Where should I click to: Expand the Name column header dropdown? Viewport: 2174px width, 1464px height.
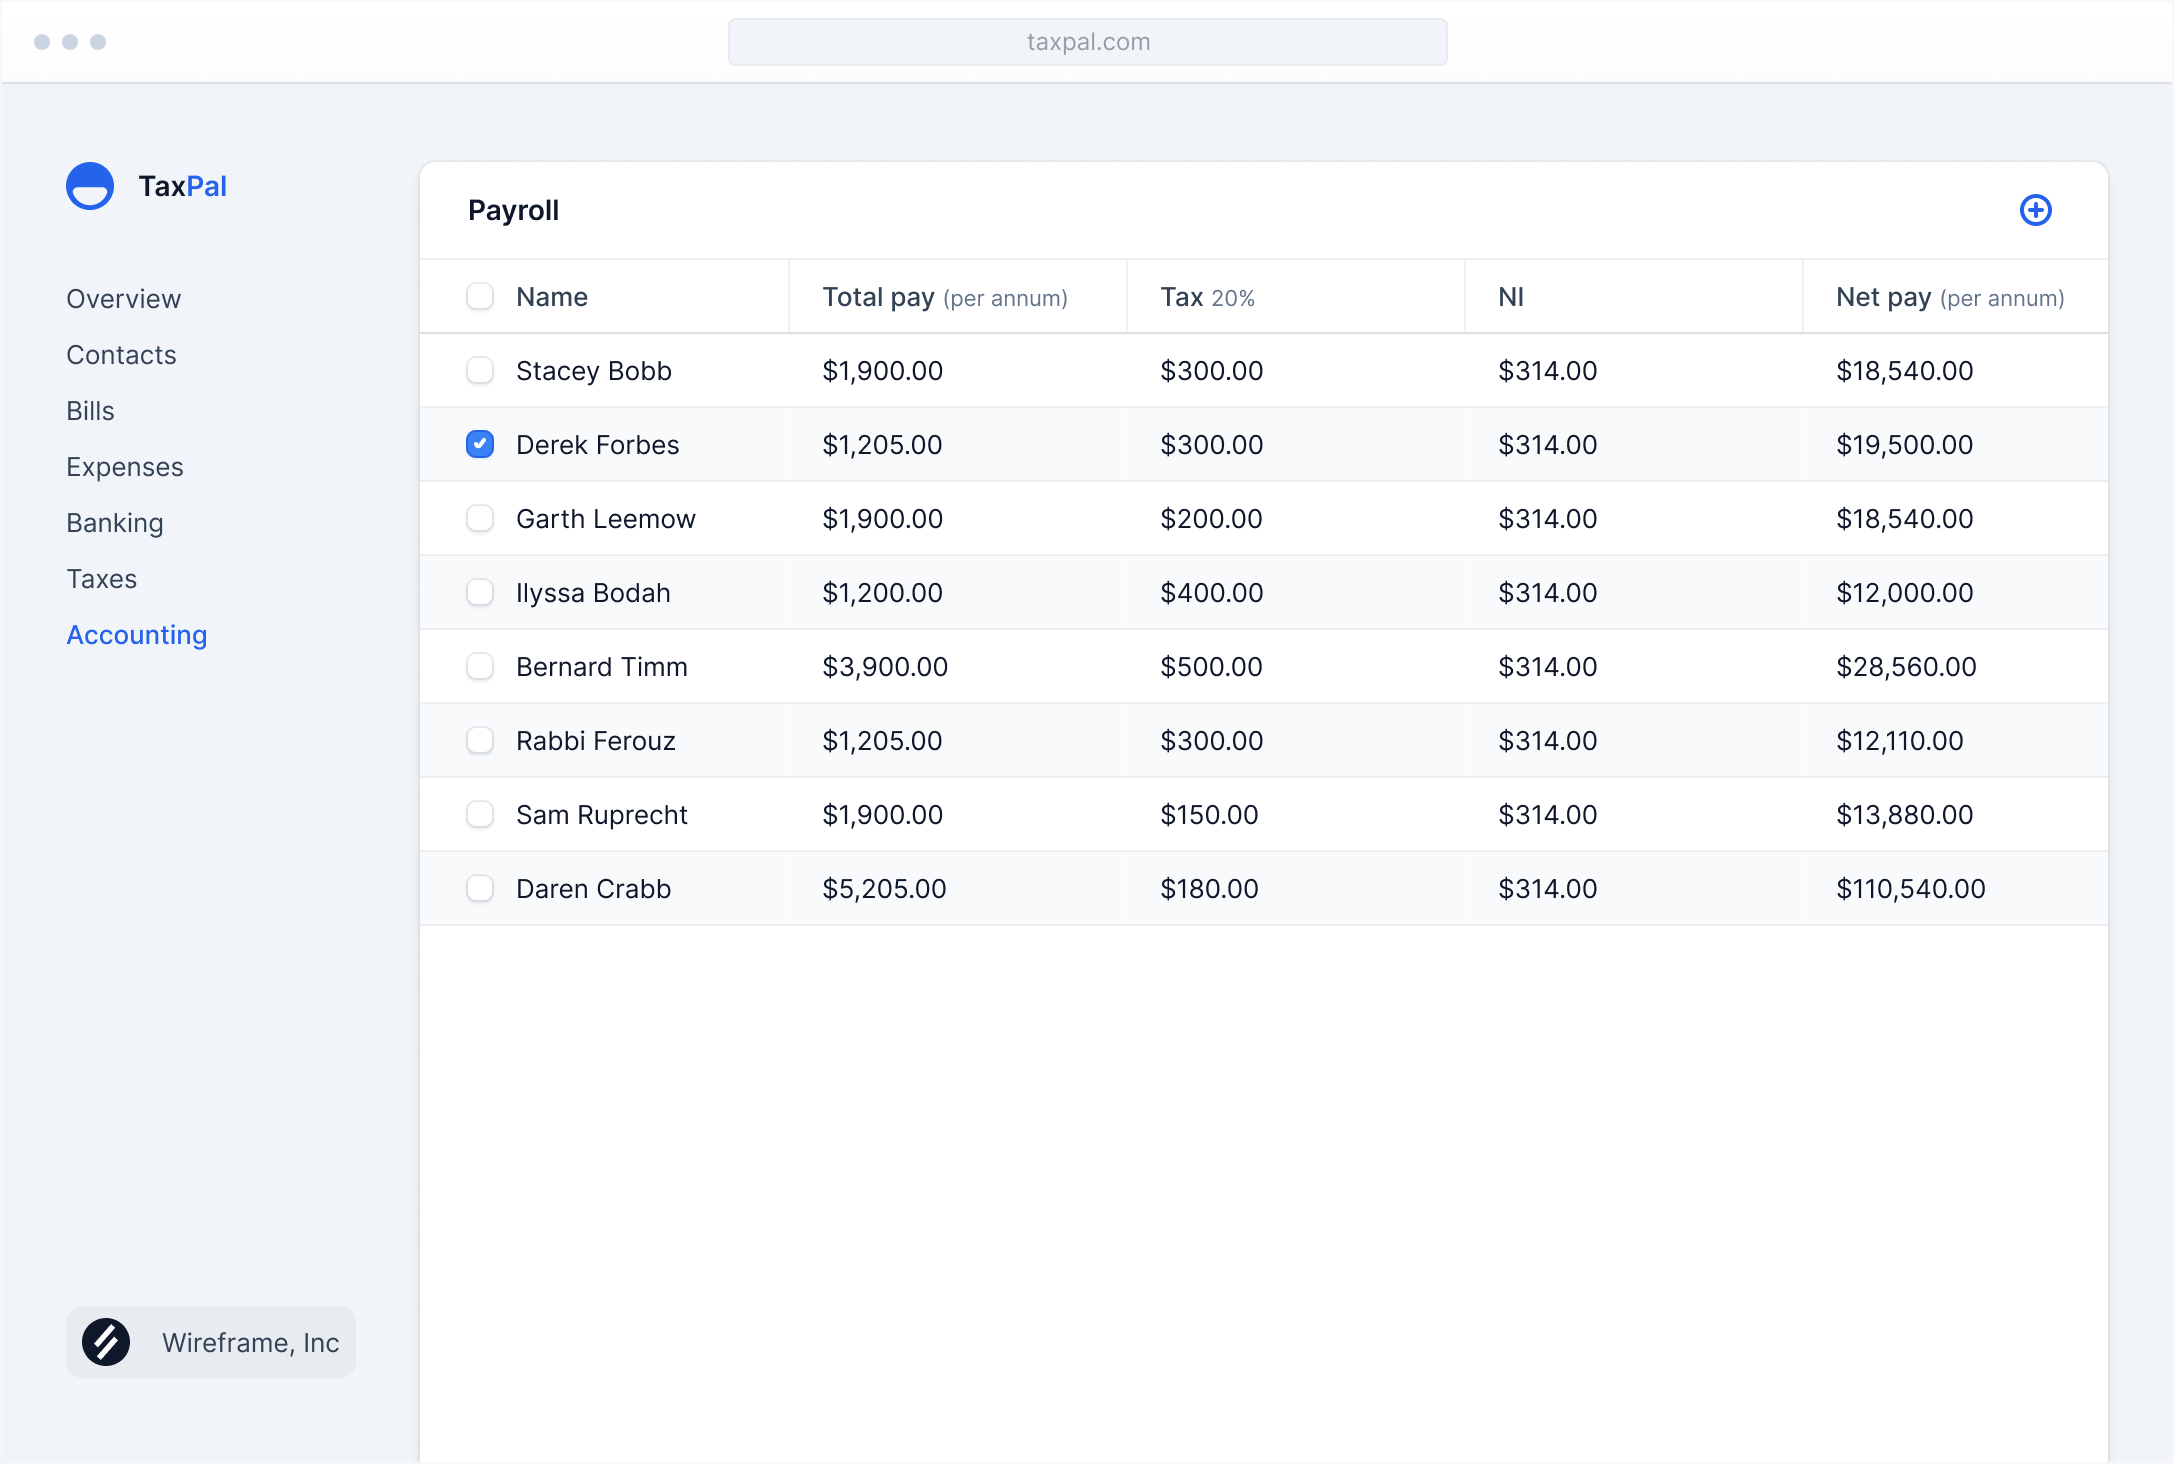550,296
